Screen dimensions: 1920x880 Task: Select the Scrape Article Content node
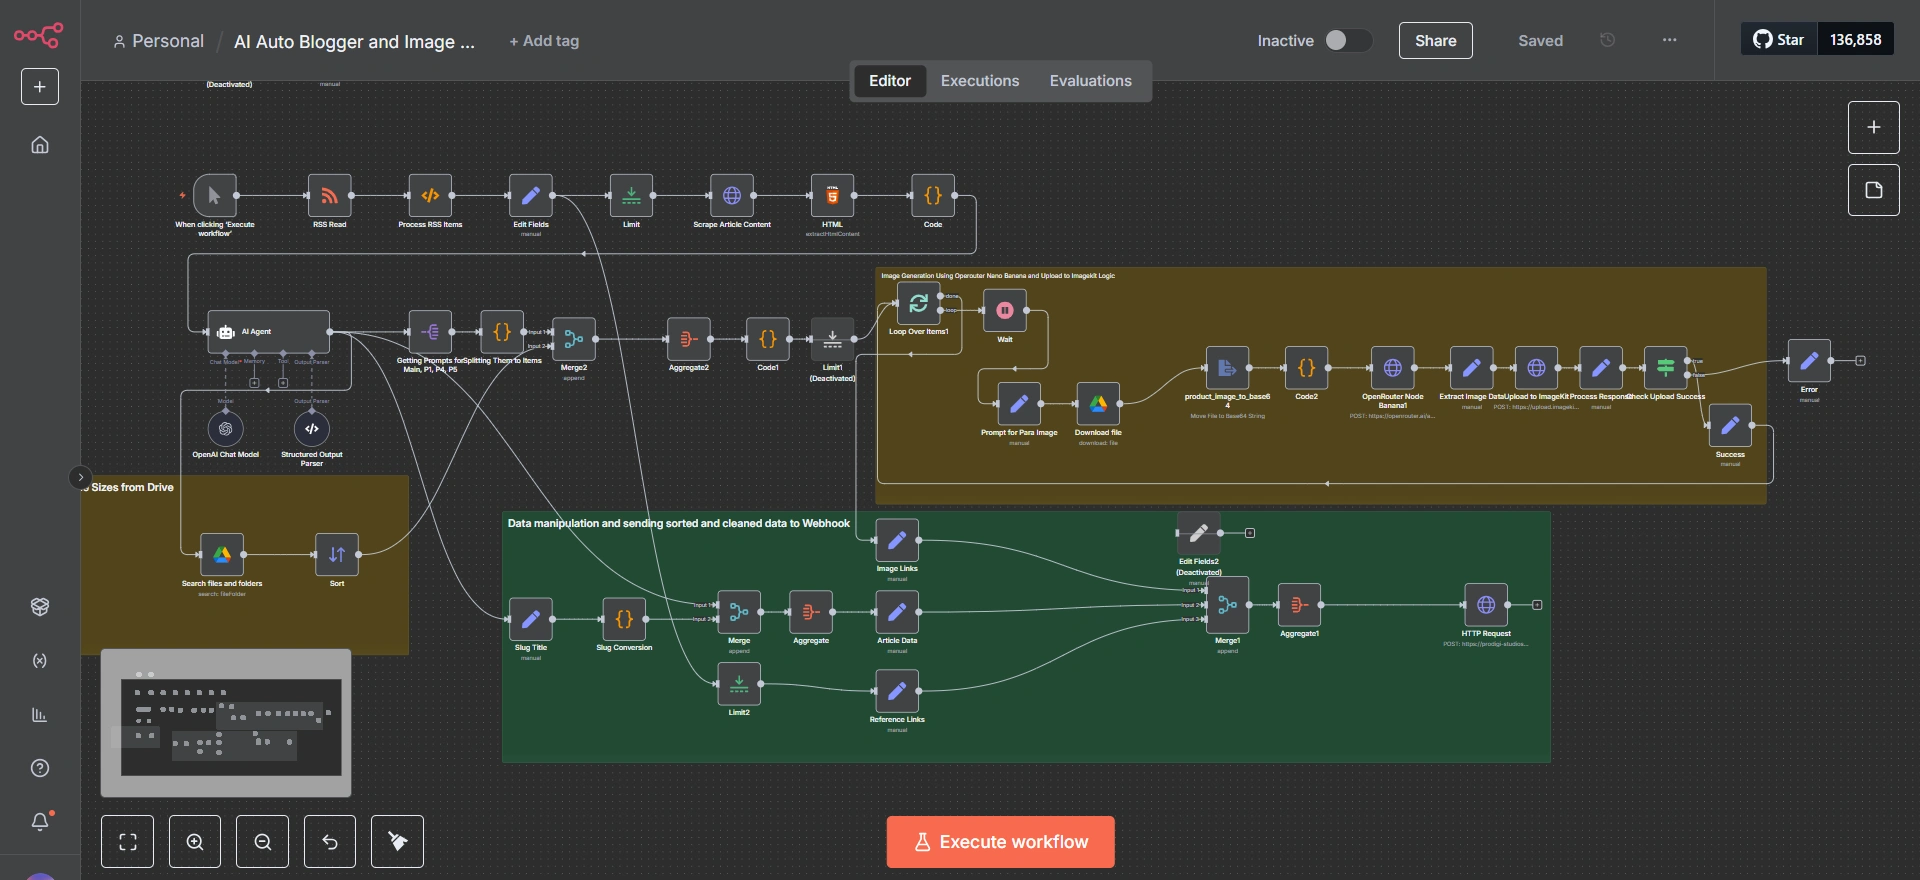click(x=732, y=196)
